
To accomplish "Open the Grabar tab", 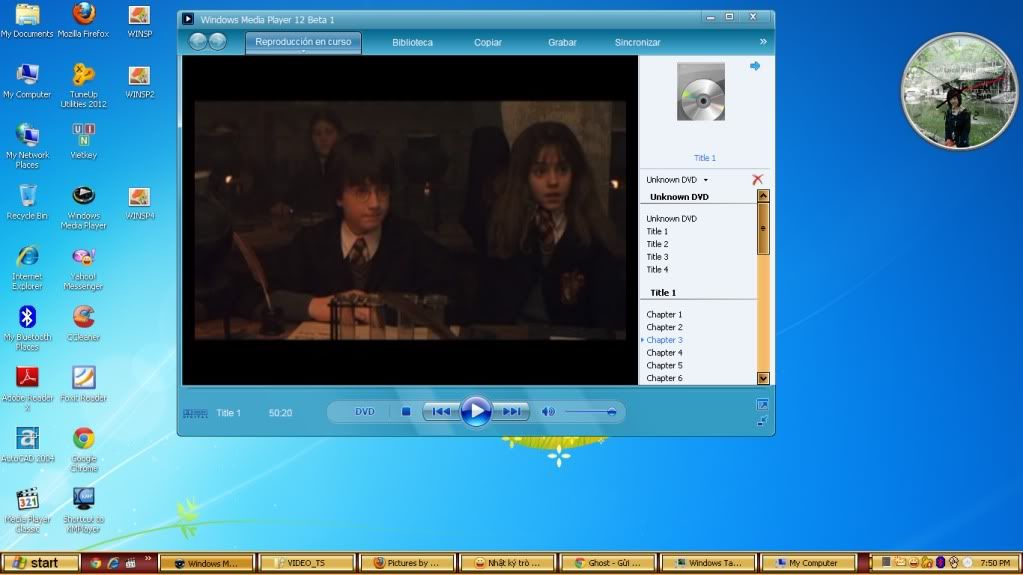I will (x=562, y=42).
